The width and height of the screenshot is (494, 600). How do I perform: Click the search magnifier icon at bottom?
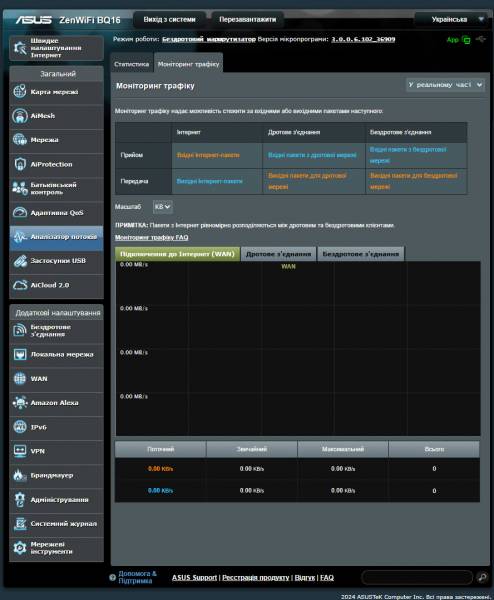point(483,577)
